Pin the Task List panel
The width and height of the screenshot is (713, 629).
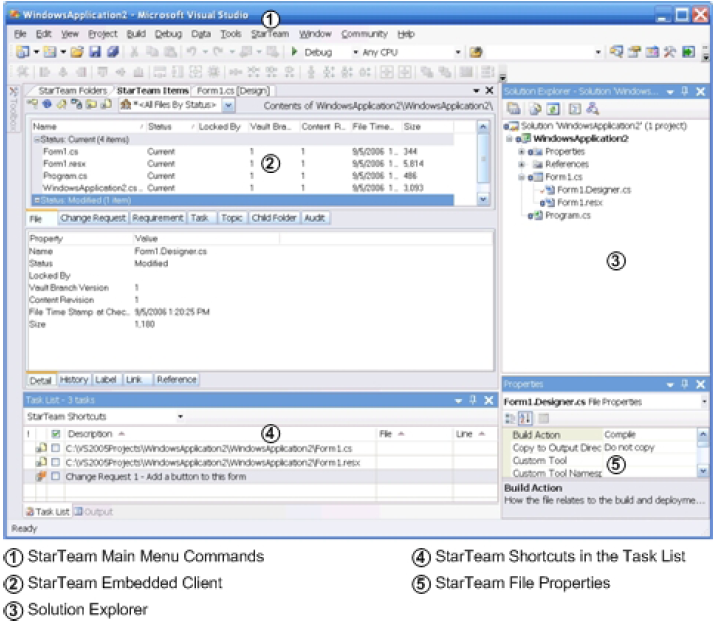472,400
